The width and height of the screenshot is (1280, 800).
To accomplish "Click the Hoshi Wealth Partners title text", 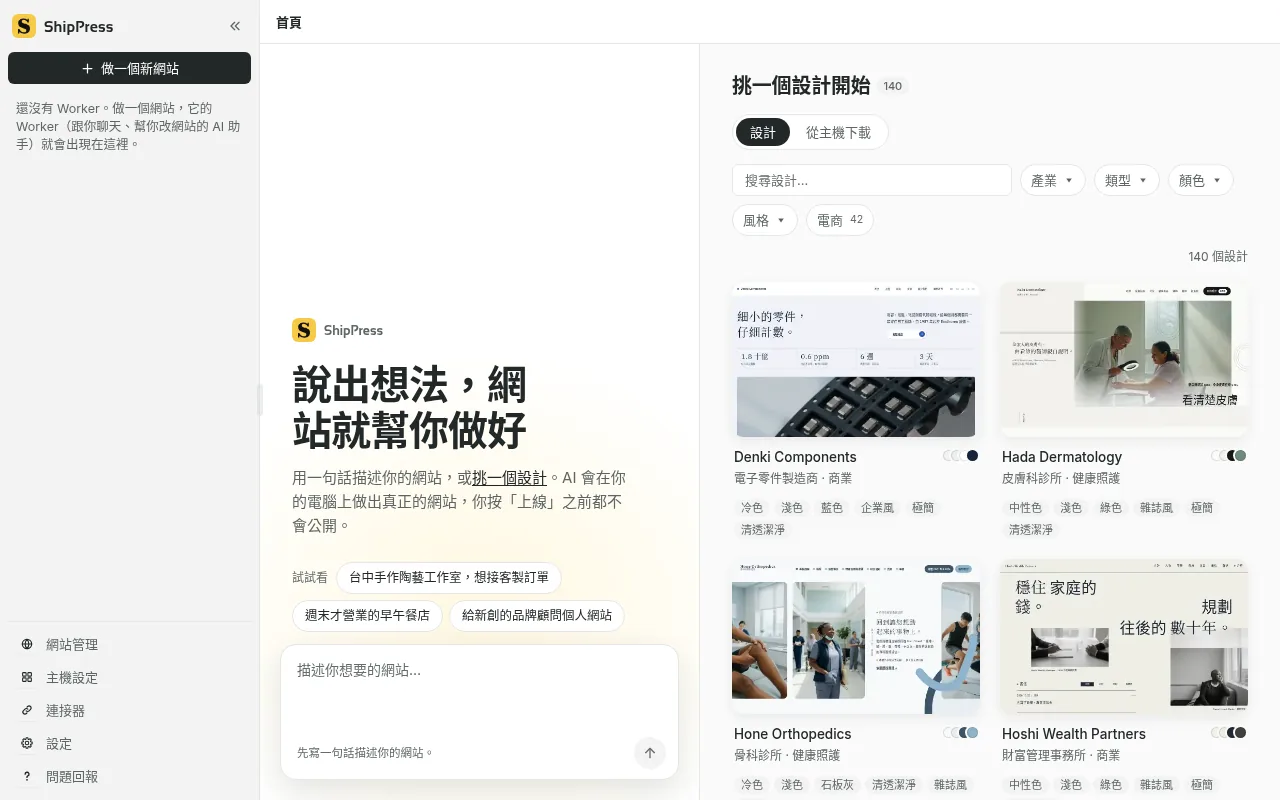I will 1074,734.
